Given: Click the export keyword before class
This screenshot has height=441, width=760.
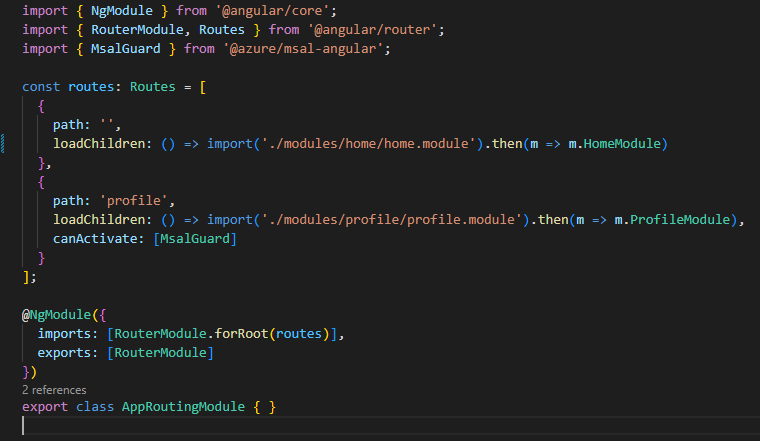Looking at the screenshot, I should point(46,407).
